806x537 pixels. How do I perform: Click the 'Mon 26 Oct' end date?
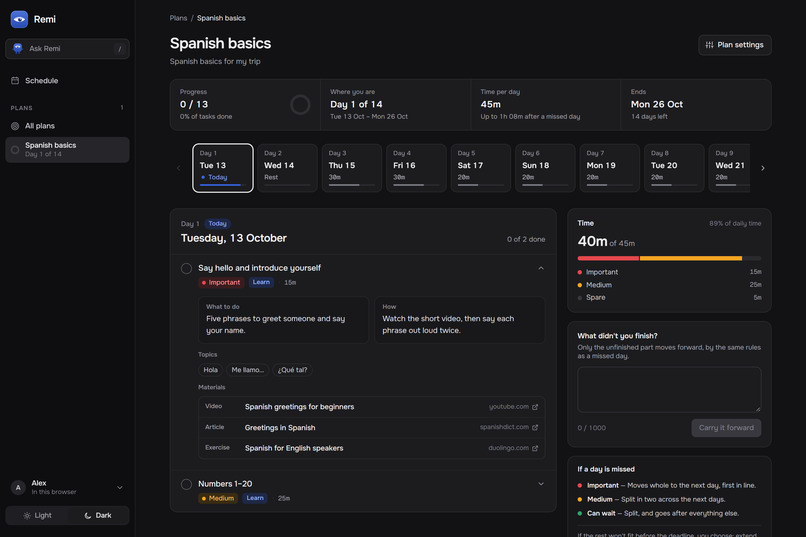[x=657, y=104]
